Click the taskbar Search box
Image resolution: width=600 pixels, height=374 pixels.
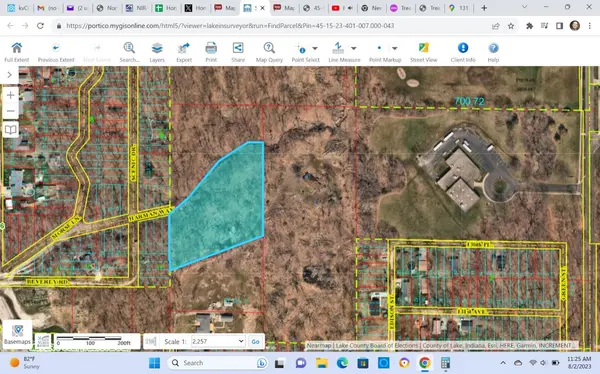(x=219, y=363)
